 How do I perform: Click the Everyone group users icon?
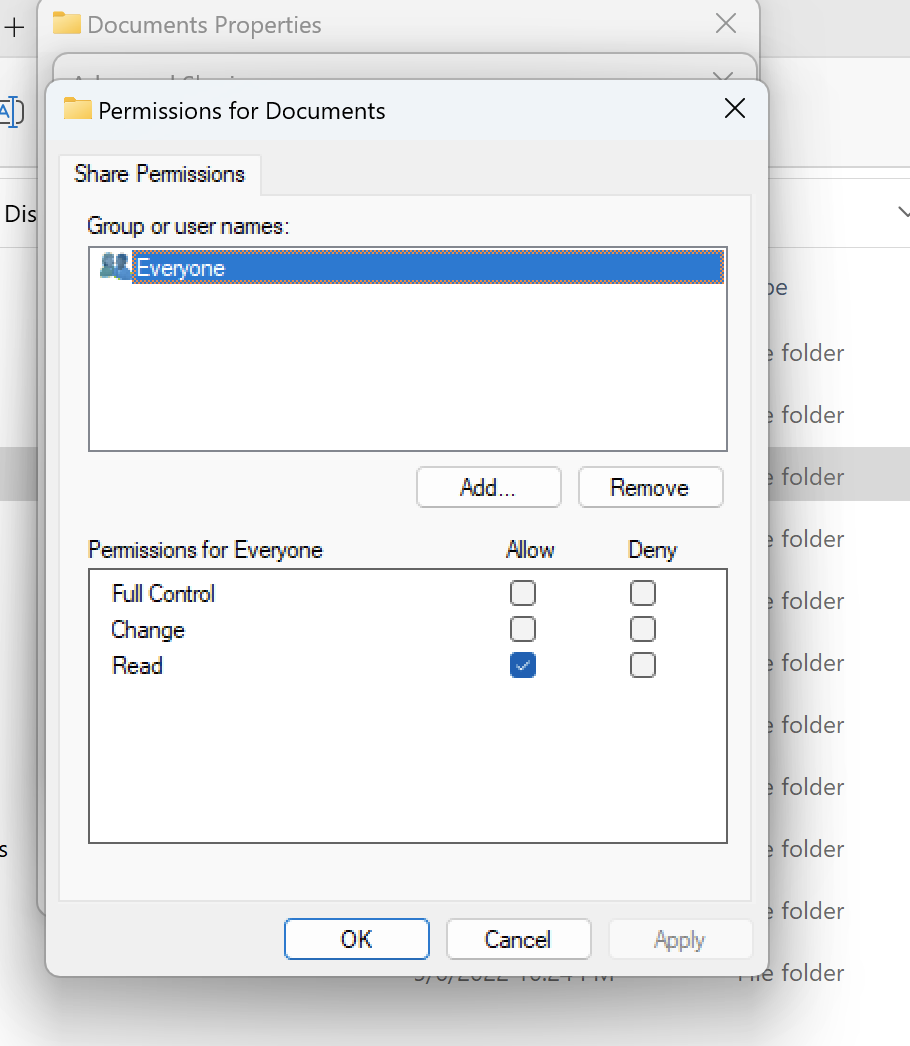point(115,267)
